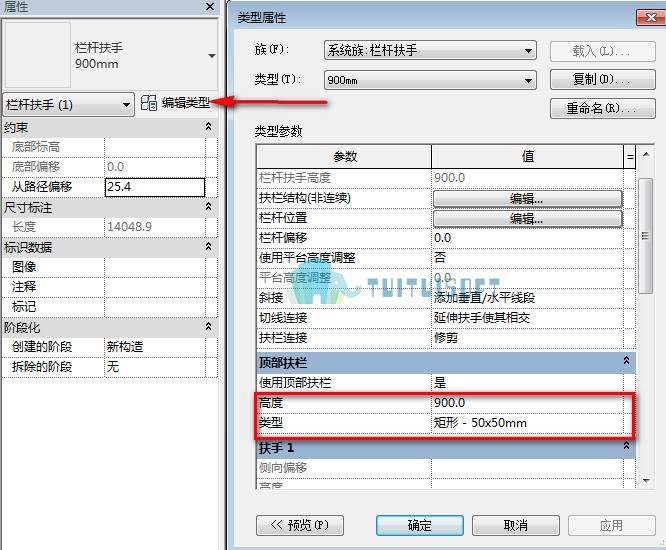Click the 复制 duplicate button
The width and height of the screenshot is (666, 550).
point(602,79)
